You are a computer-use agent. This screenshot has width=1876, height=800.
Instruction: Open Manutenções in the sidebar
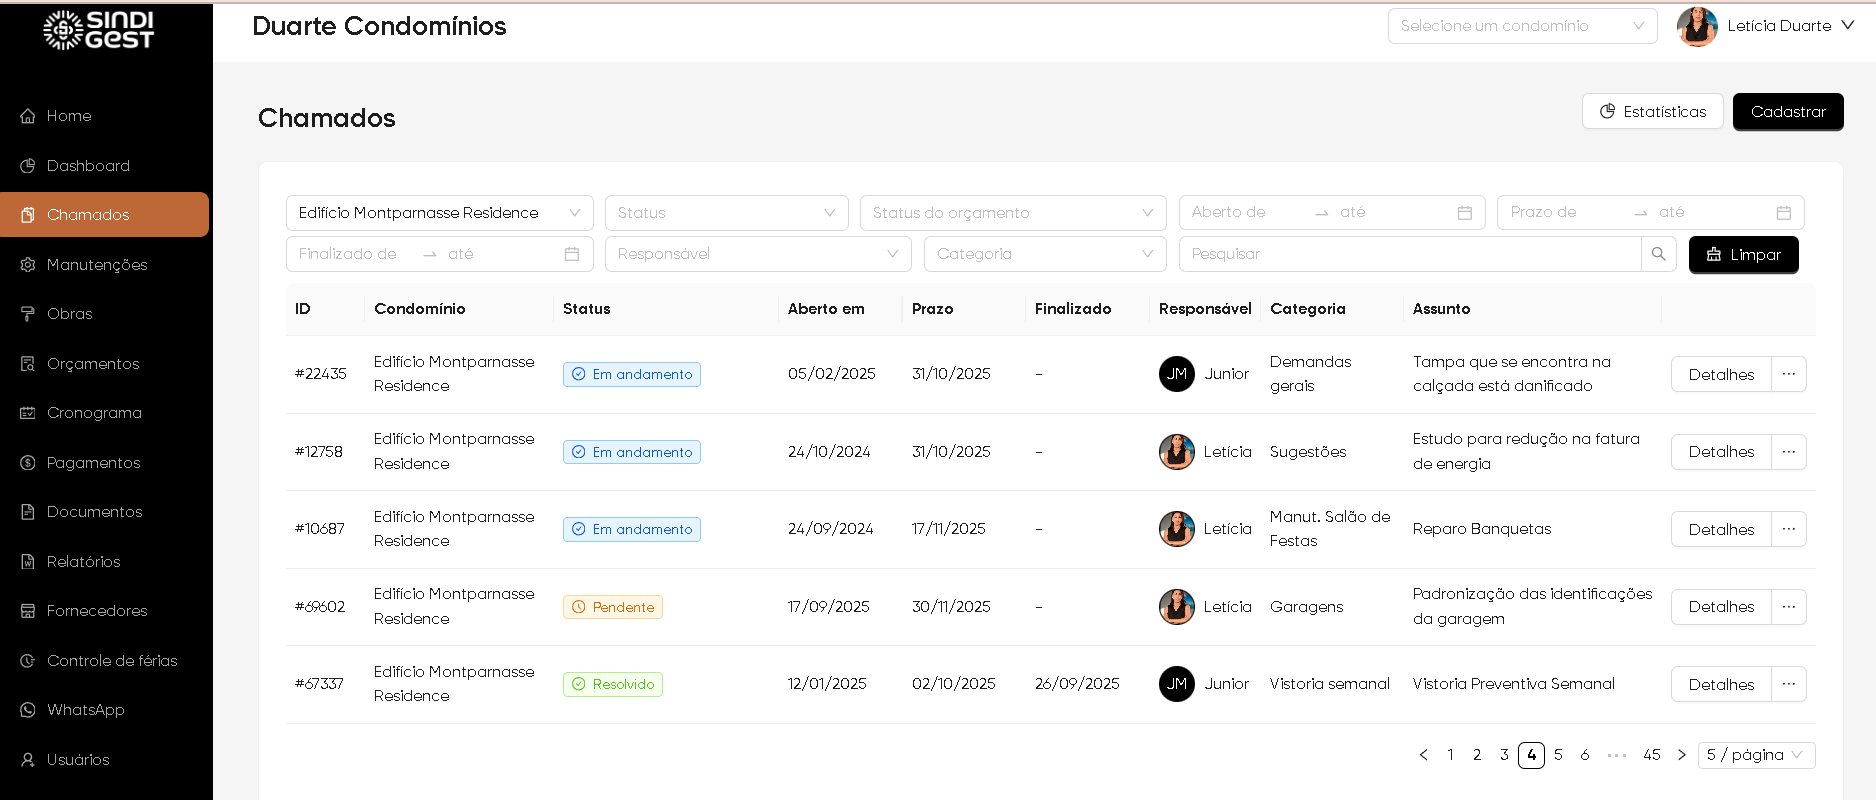pyautogui.click(x=97, y=265)
